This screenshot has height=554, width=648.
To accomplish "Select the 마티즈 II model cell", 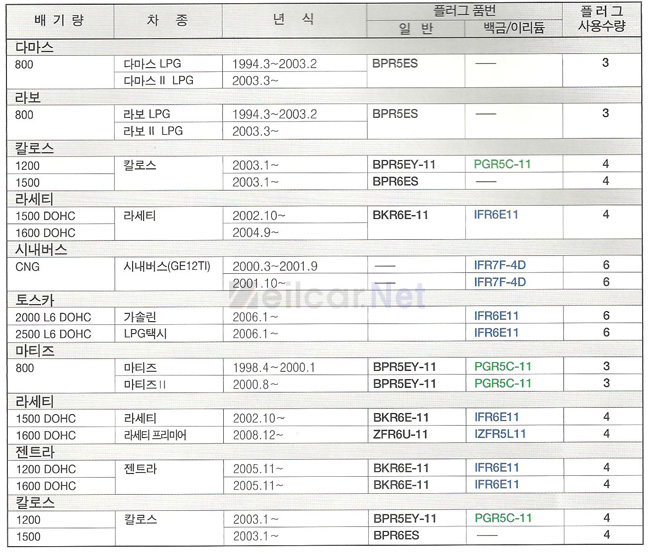I will (x=145, y=384).
